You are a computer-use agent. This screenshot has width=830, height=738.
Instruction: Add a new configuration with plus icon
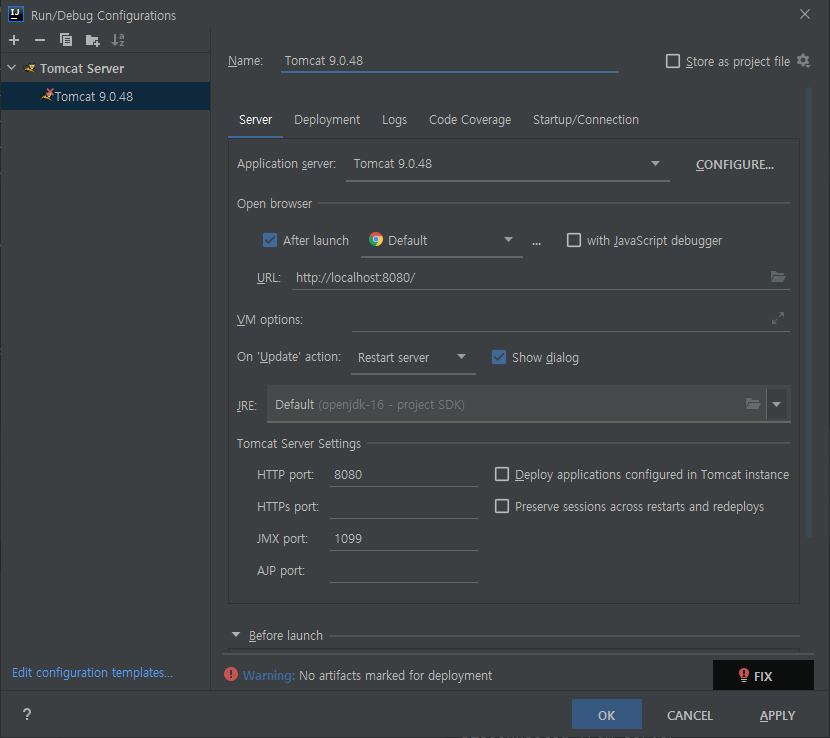coord(14,40)
